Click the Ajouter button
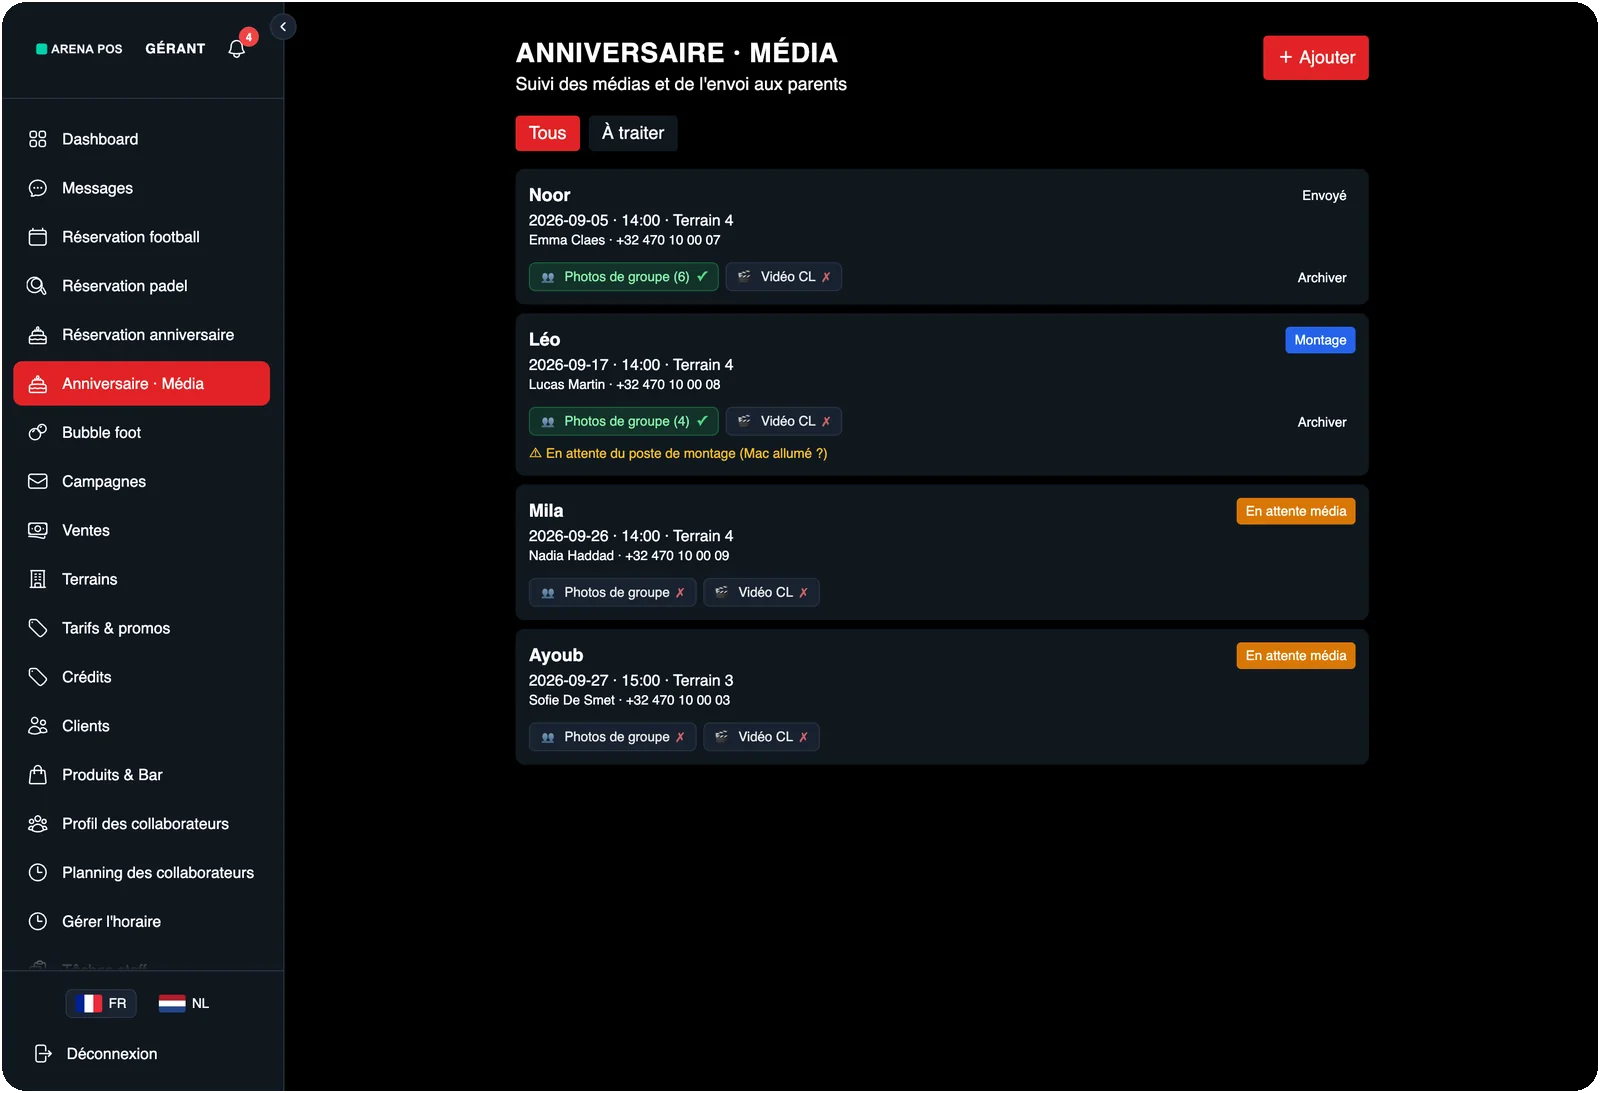 tap(1316, 58)
